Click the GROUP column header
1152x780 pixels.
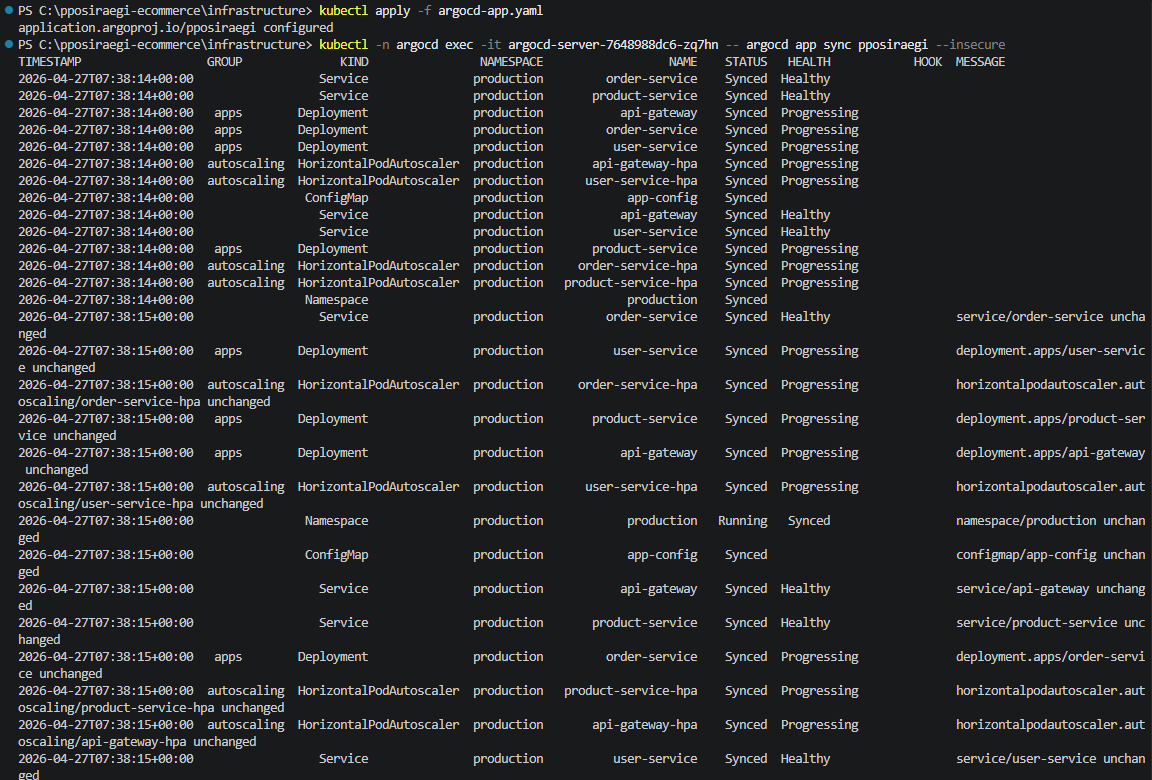click(224, 62)
